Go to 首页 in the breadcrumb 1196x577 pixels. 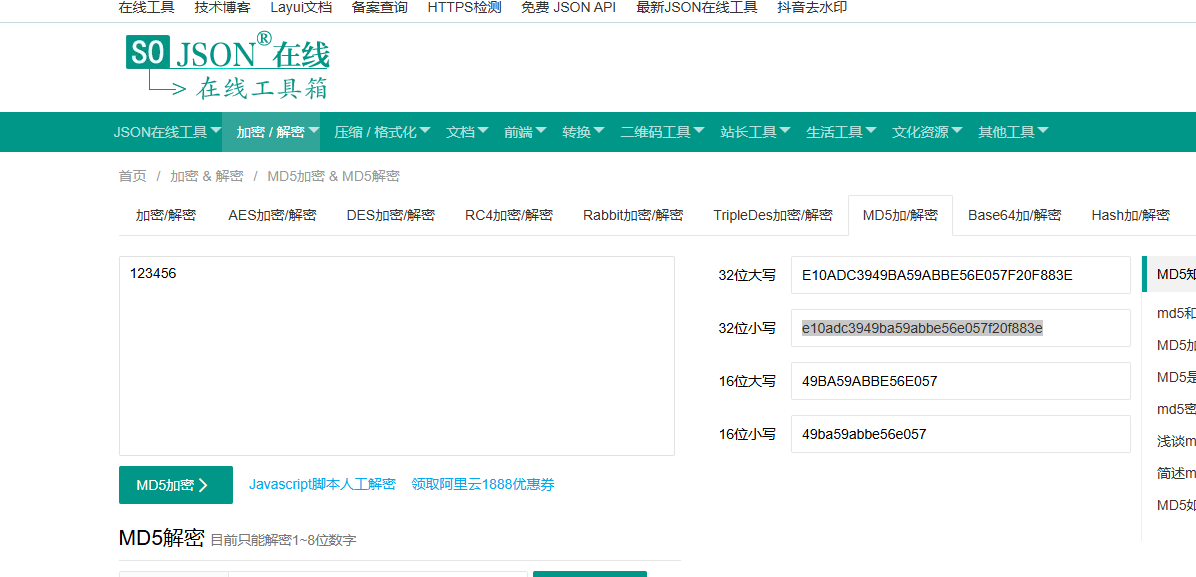pos(132,176)
